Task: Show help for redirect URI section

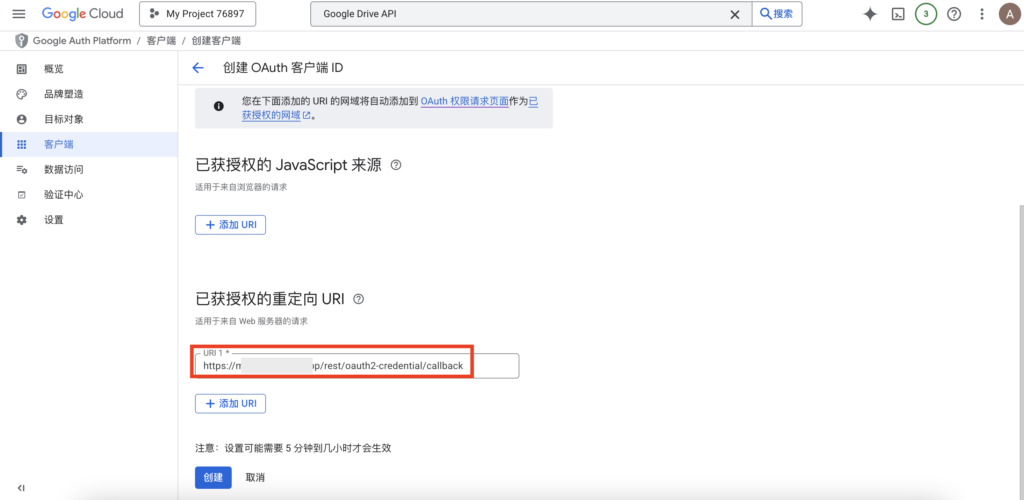Action: point(359,299)
